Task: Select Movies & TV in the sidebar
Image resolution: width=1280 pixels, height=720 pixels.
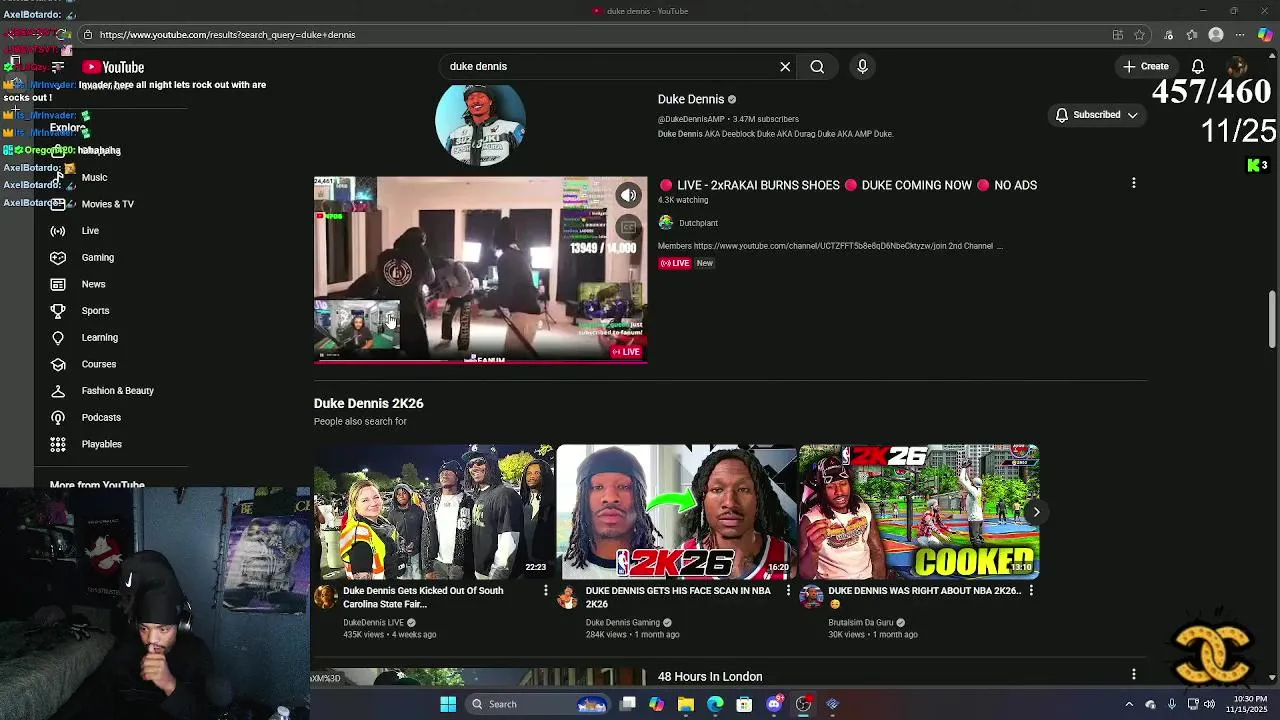Action: [107, 204]
